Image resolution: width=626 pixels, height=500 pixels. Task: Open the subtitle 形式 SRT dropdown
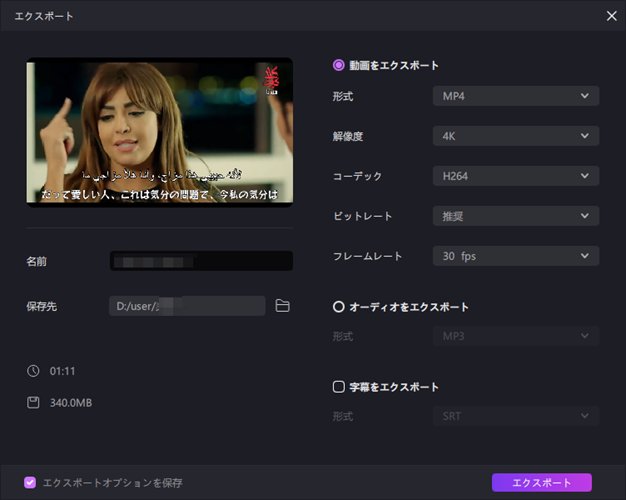click(516, 416)
